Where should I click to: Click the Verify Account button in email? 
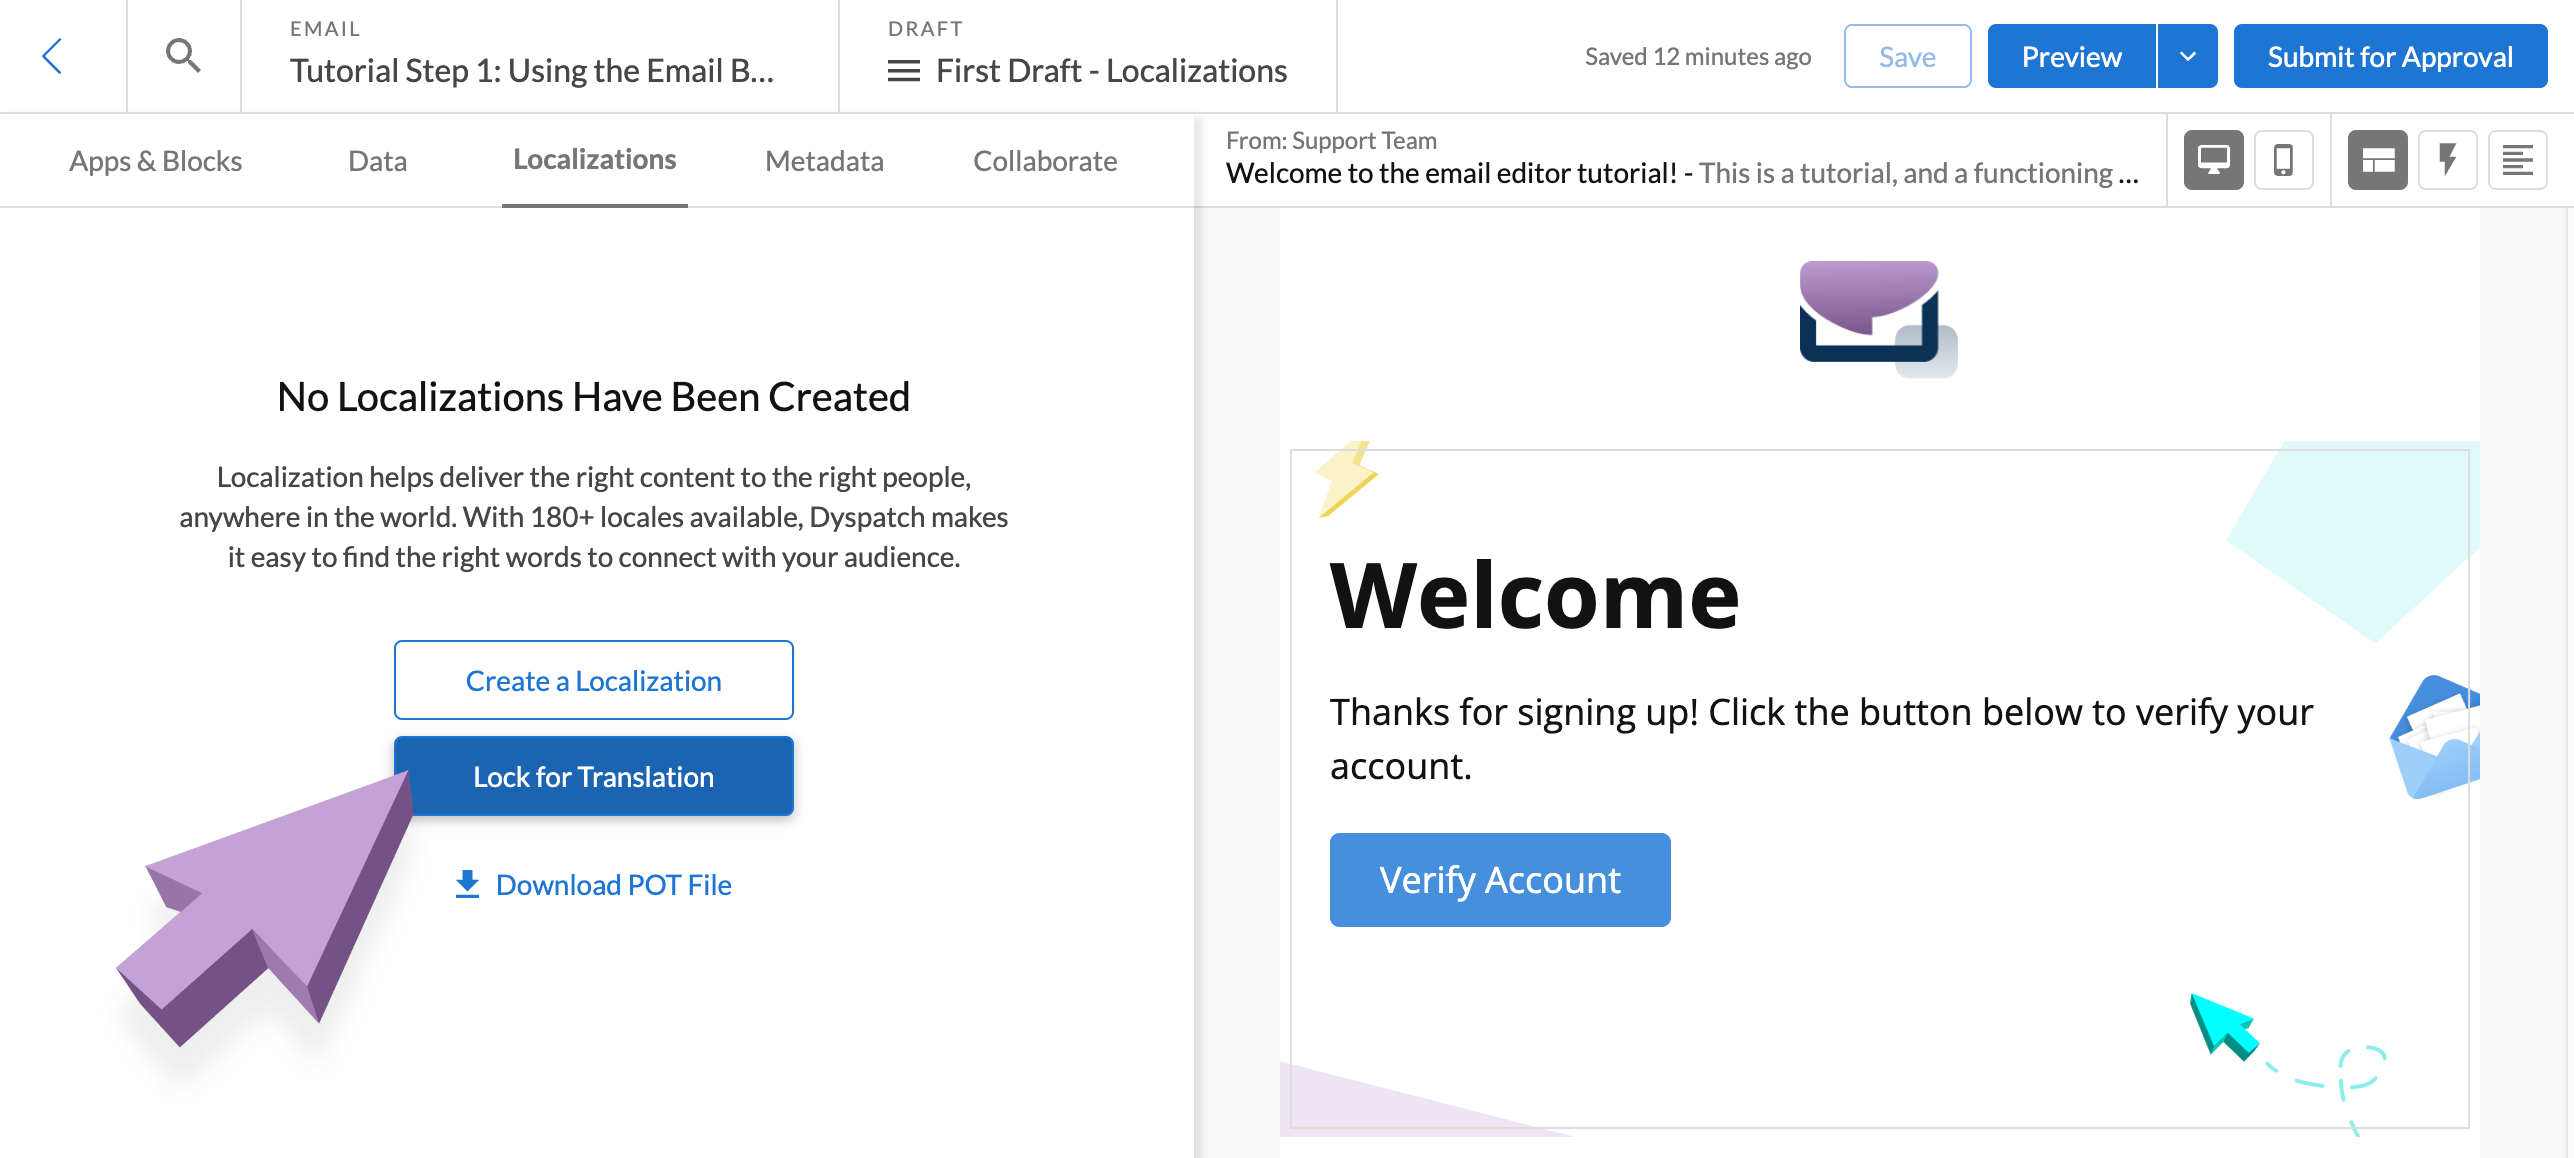[1500, 880]
